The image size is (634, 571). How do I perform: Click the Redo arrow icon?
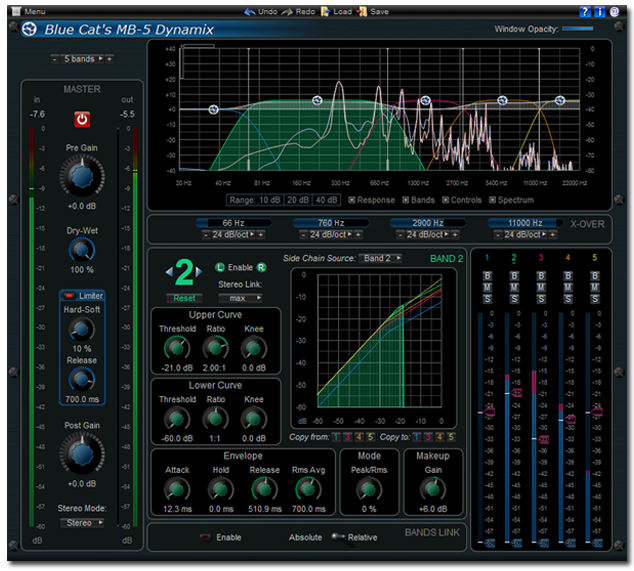pyautogui.click(x=287, y=12)
